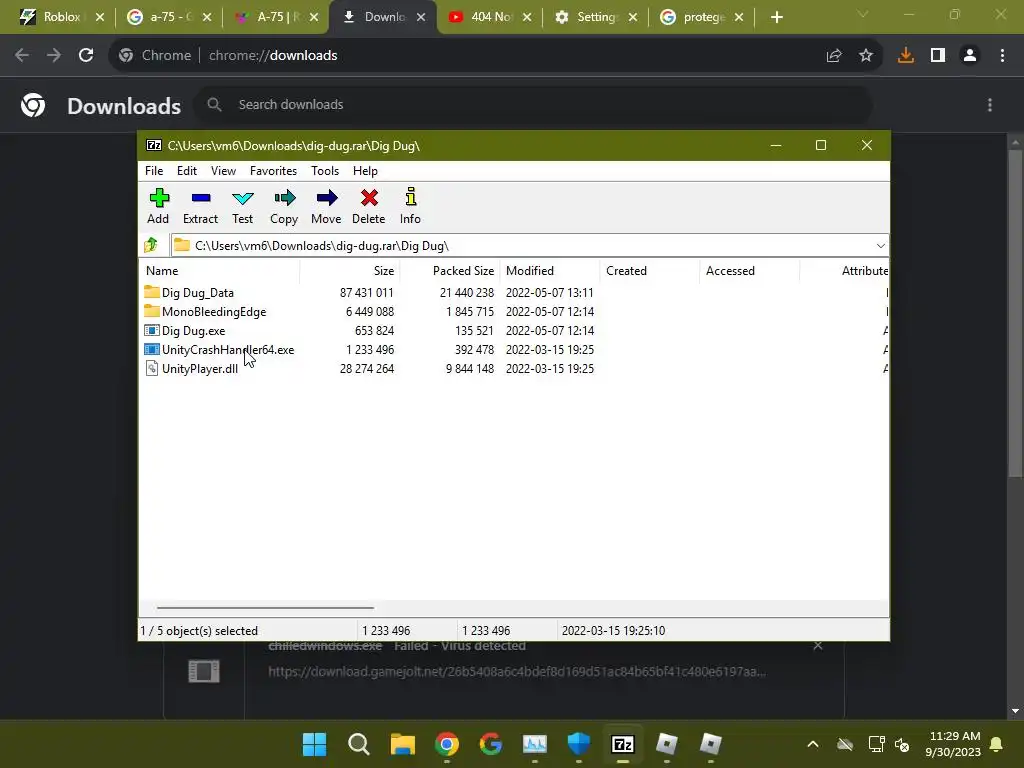
Task: Bookmark this page with the star icon
Action: coord(866,56)
